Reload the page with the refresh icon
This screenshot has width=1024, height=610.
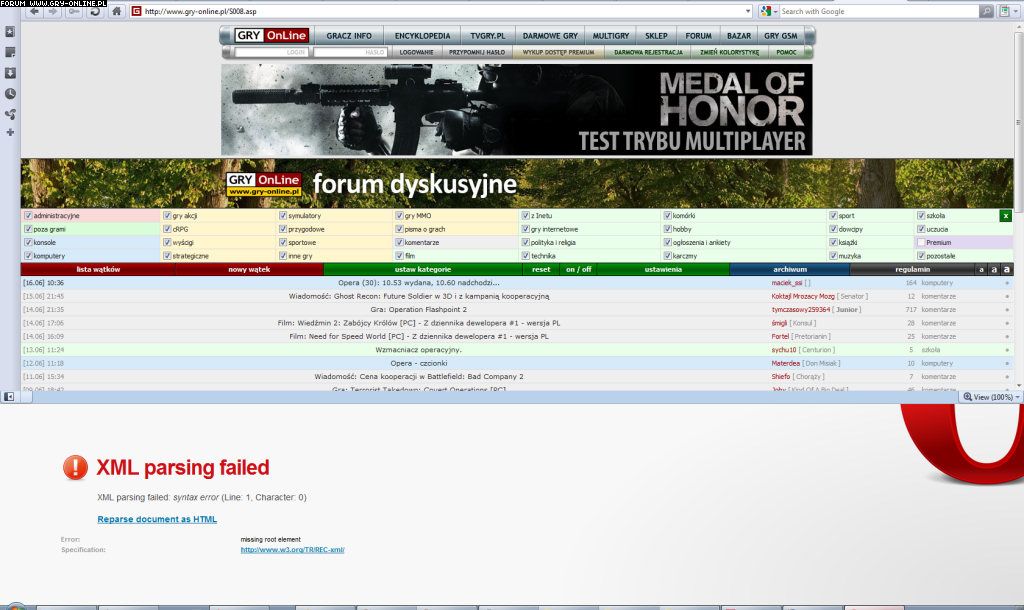[95, 11]
